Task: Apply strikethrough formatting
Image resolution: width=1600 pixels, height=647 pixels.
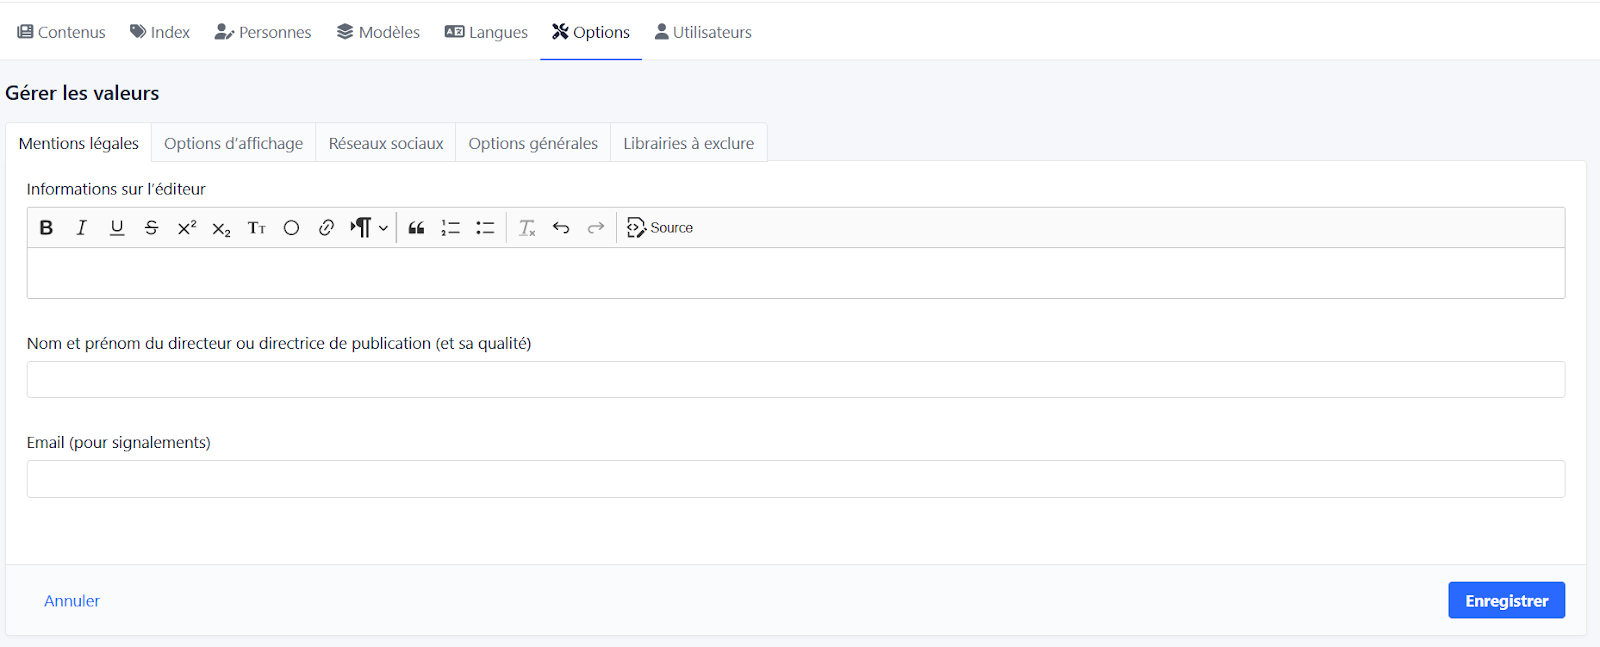Action: coord(152,228)
